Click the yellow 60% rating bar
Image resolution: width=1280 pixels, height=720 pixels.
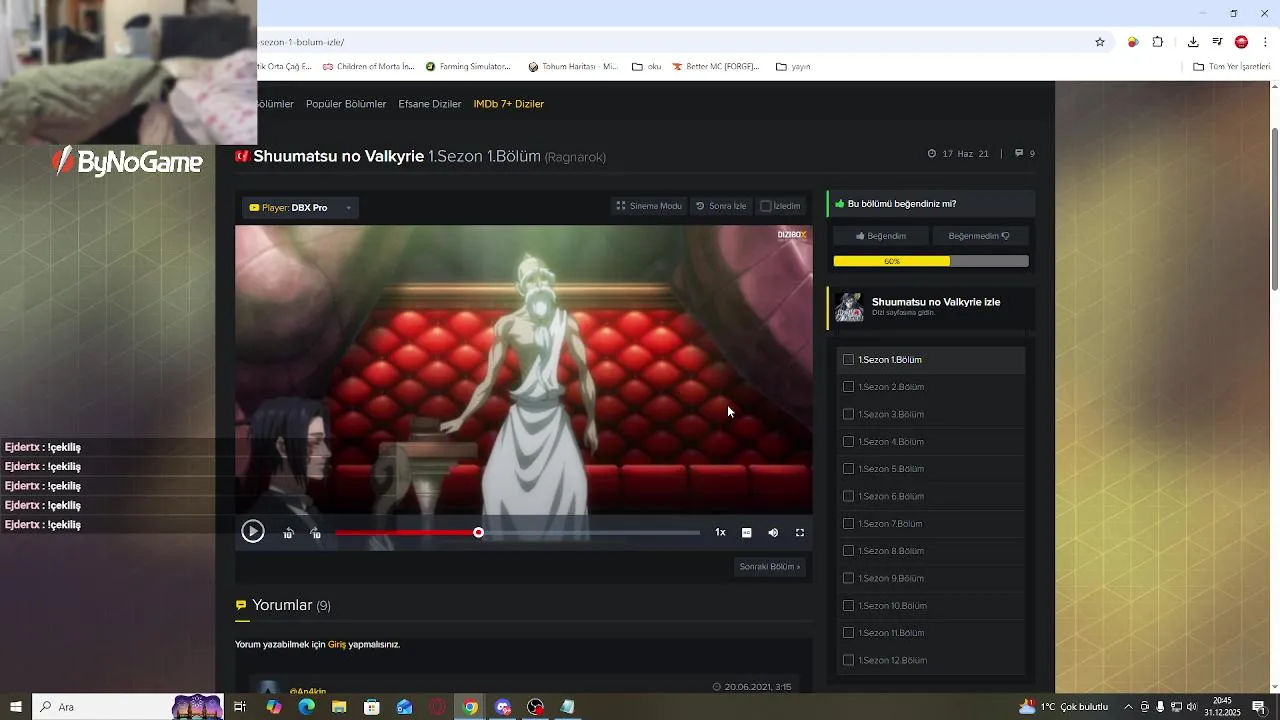(891, 261)
